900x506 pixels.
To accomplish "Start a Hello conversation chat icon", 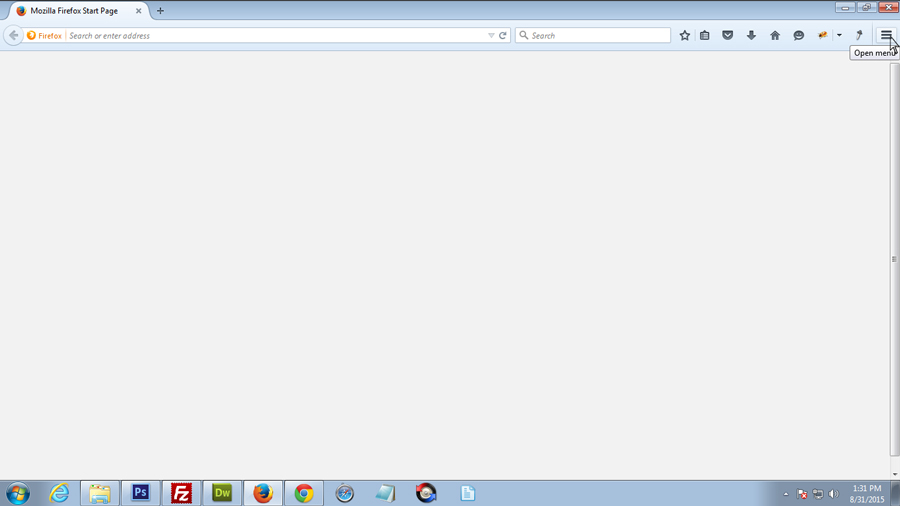I will coord(798,36).
